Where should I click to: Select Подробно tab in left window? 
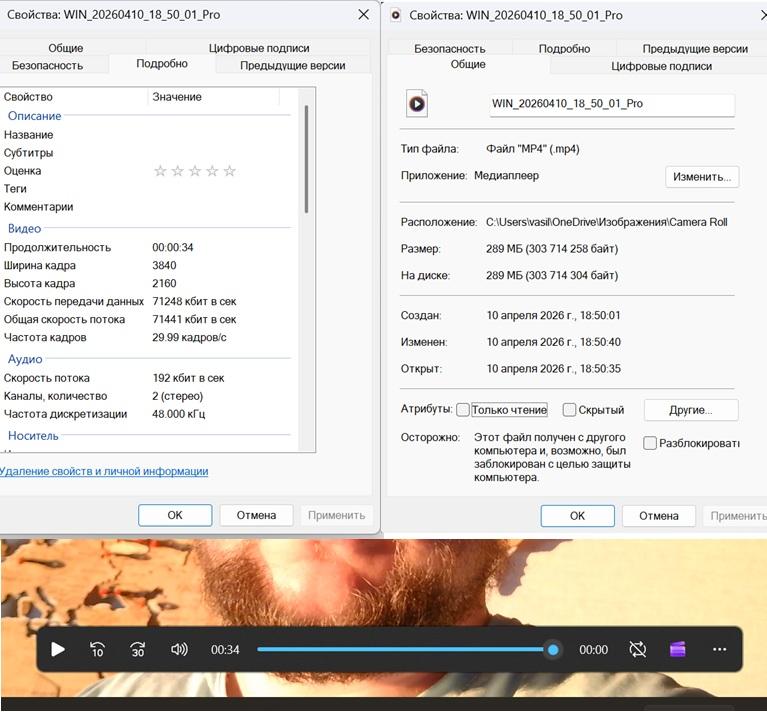[162, 64]
